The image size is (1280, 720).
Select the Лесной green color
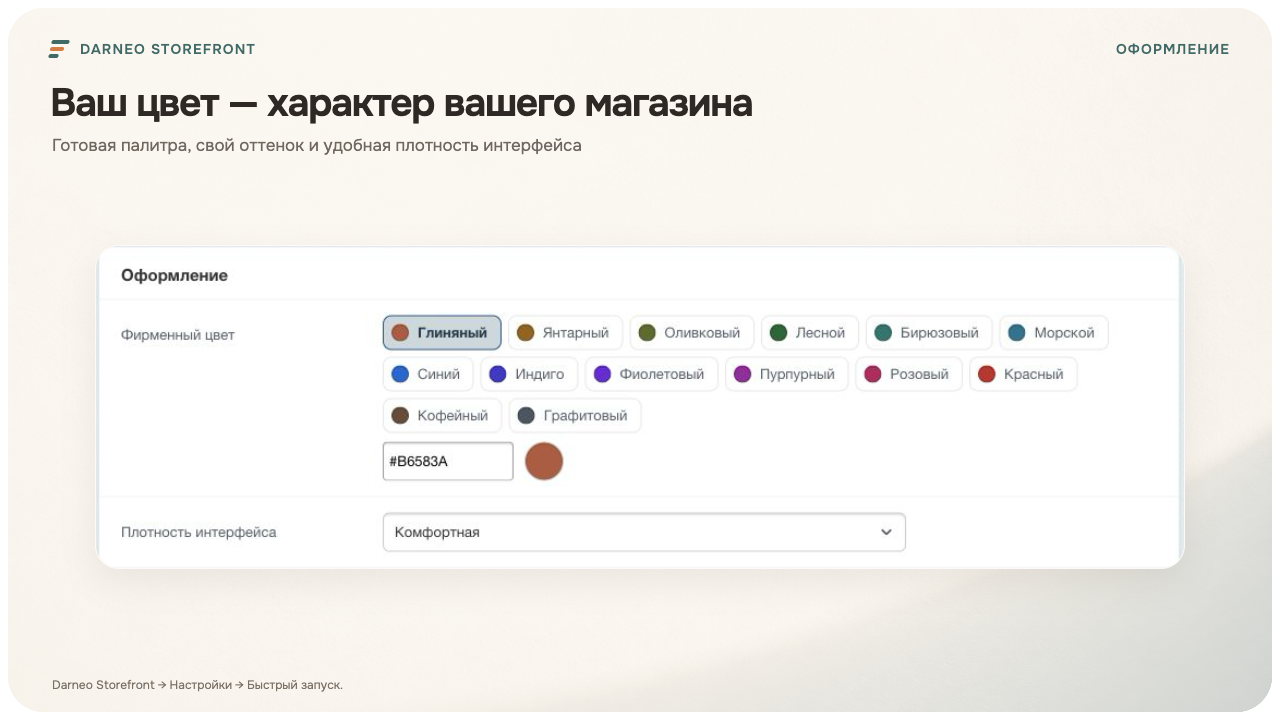click(x=810, y=333)
